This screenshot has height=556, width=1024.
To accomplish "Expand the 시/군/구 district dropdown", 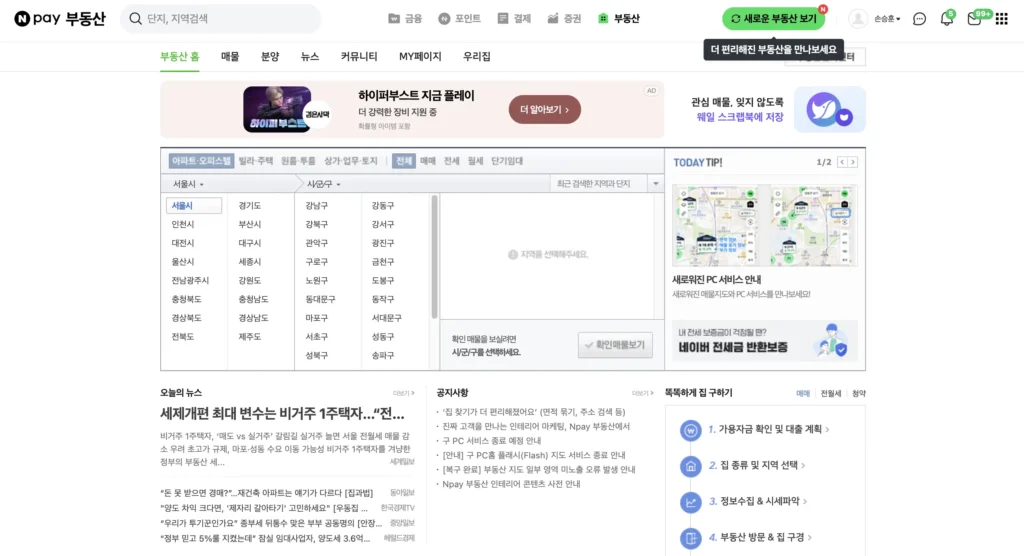I will 323,184.
